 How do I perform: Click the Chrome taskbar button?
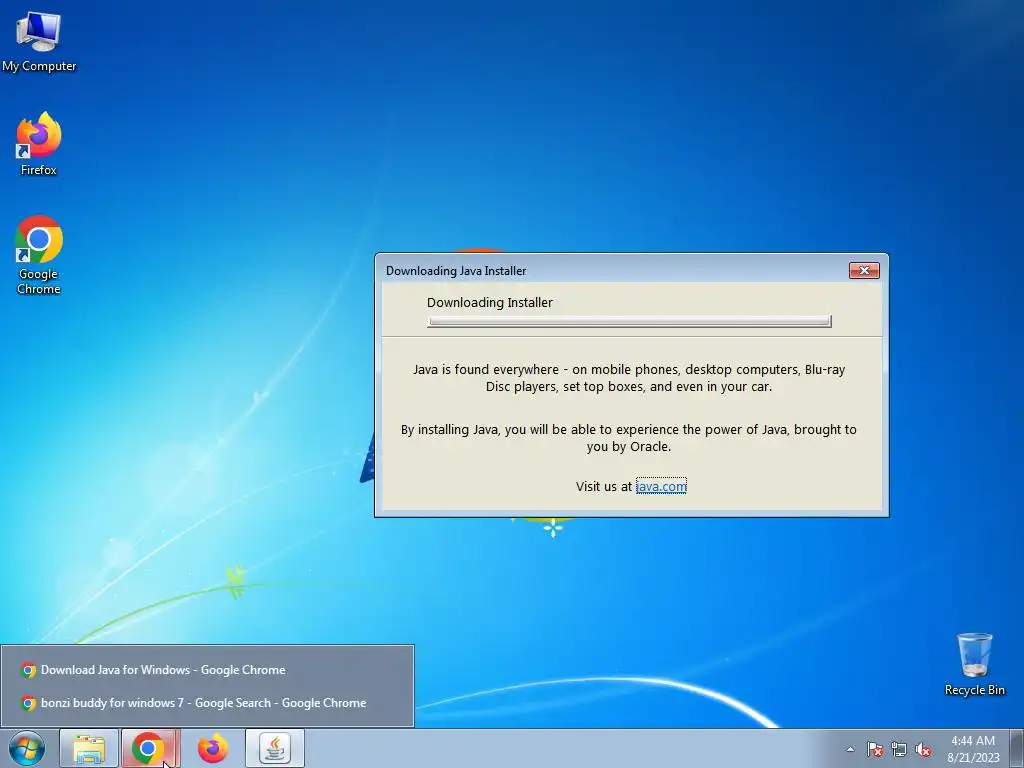pyautogui.click(x=149, y=748)
